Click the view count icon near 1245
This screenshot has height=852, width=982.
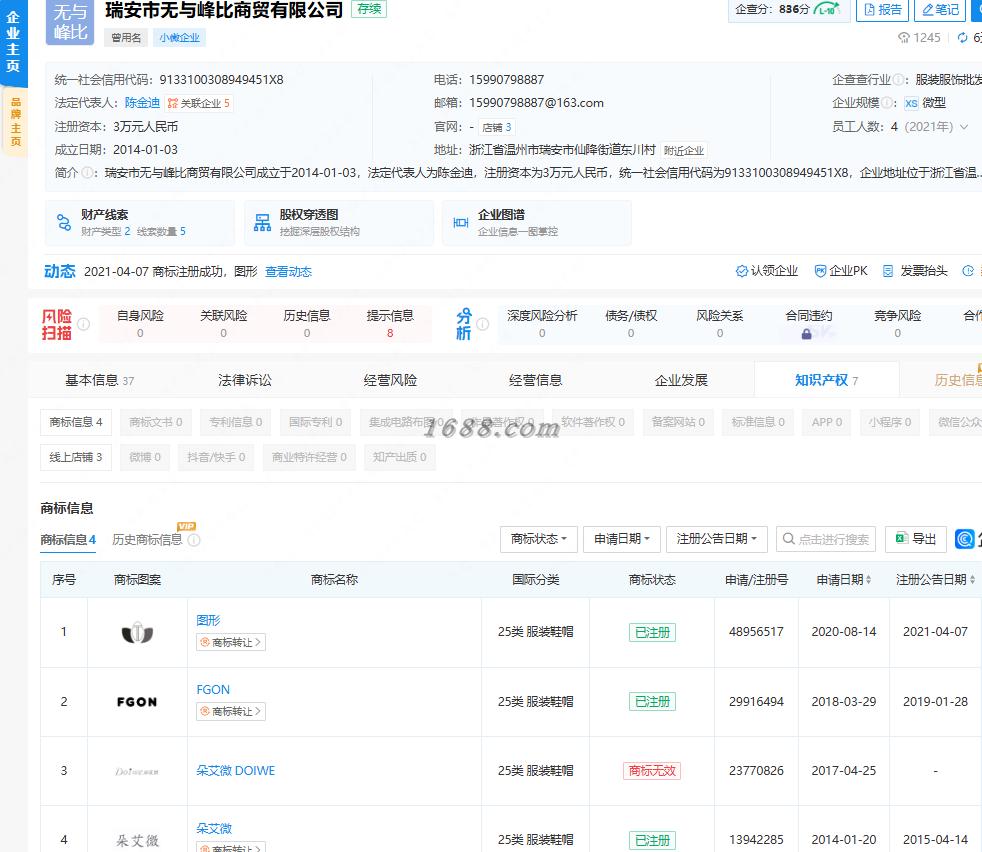click(904, 38)
